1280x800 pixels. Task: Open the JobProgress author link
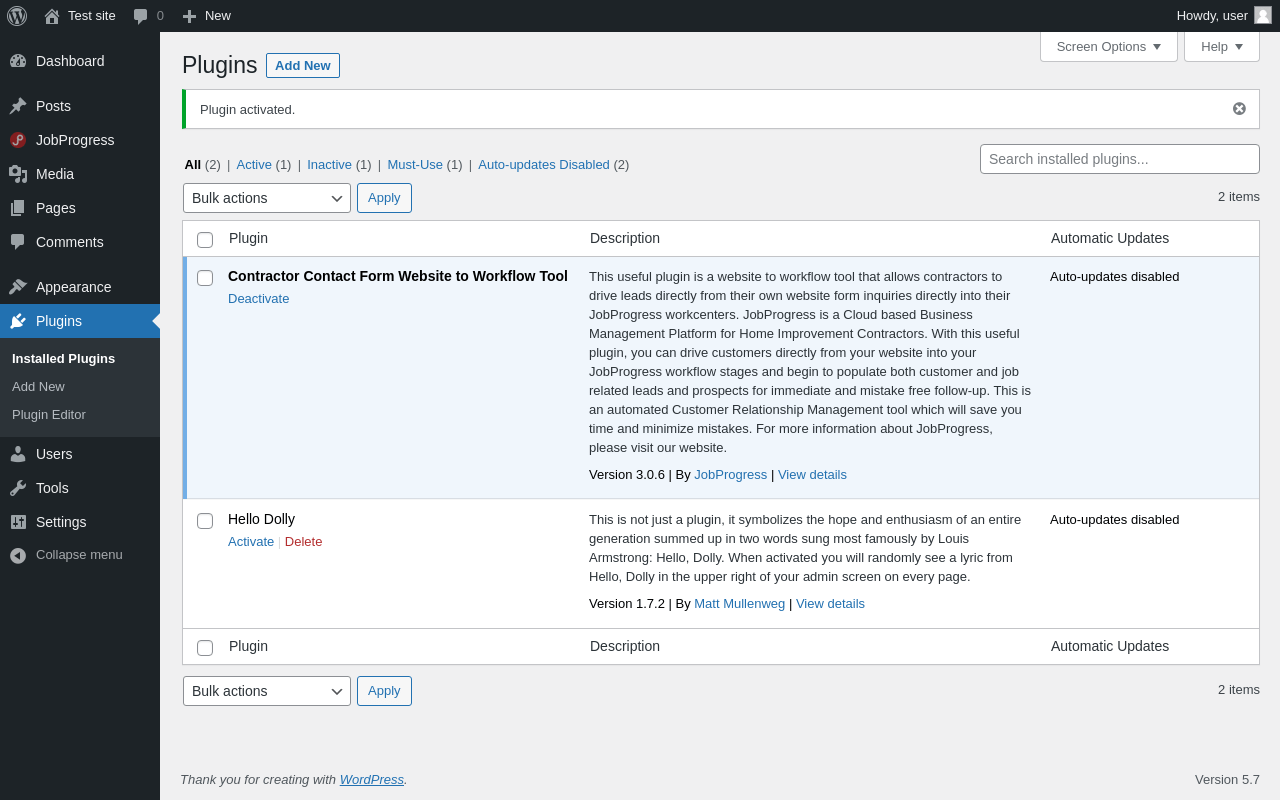pyautogui.click(x=731, y=475)
